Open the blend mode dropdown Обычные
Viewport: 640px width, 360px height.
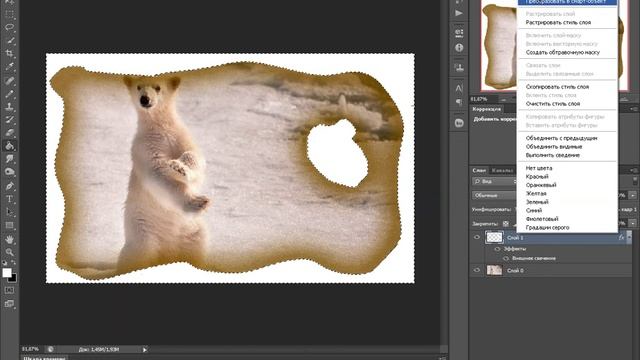(x=495, y=196)
